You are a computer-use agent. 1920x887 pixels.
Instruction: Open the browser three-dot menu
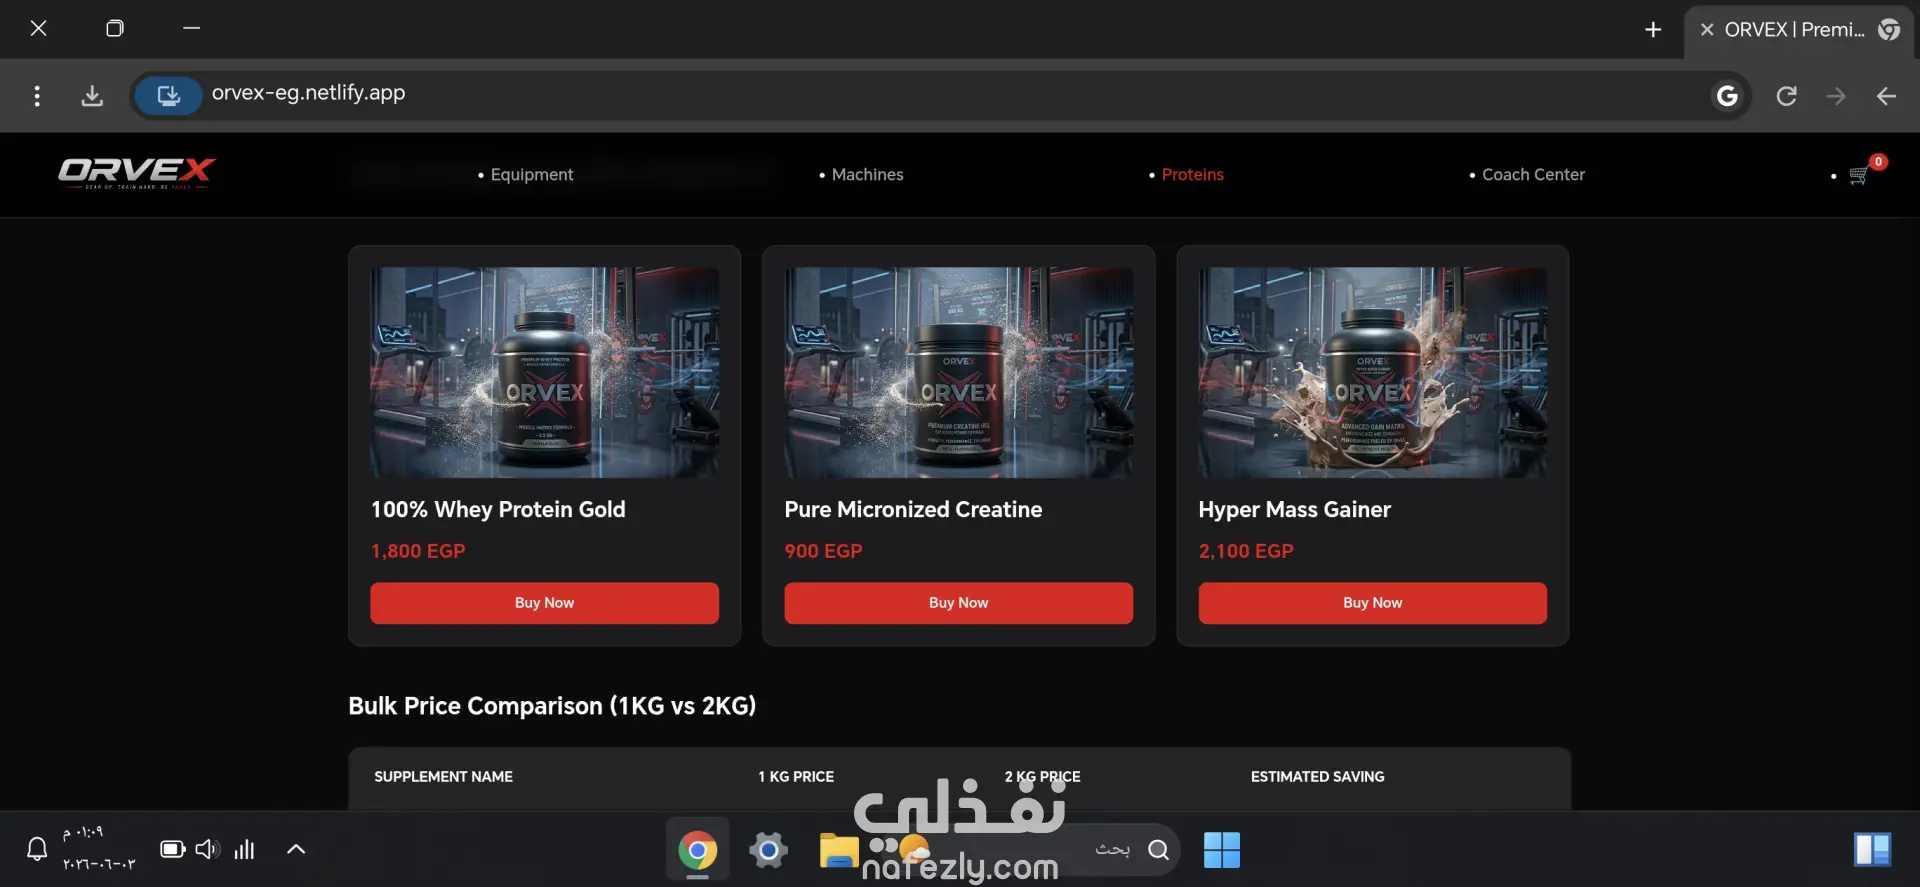[x=37, y=96]
